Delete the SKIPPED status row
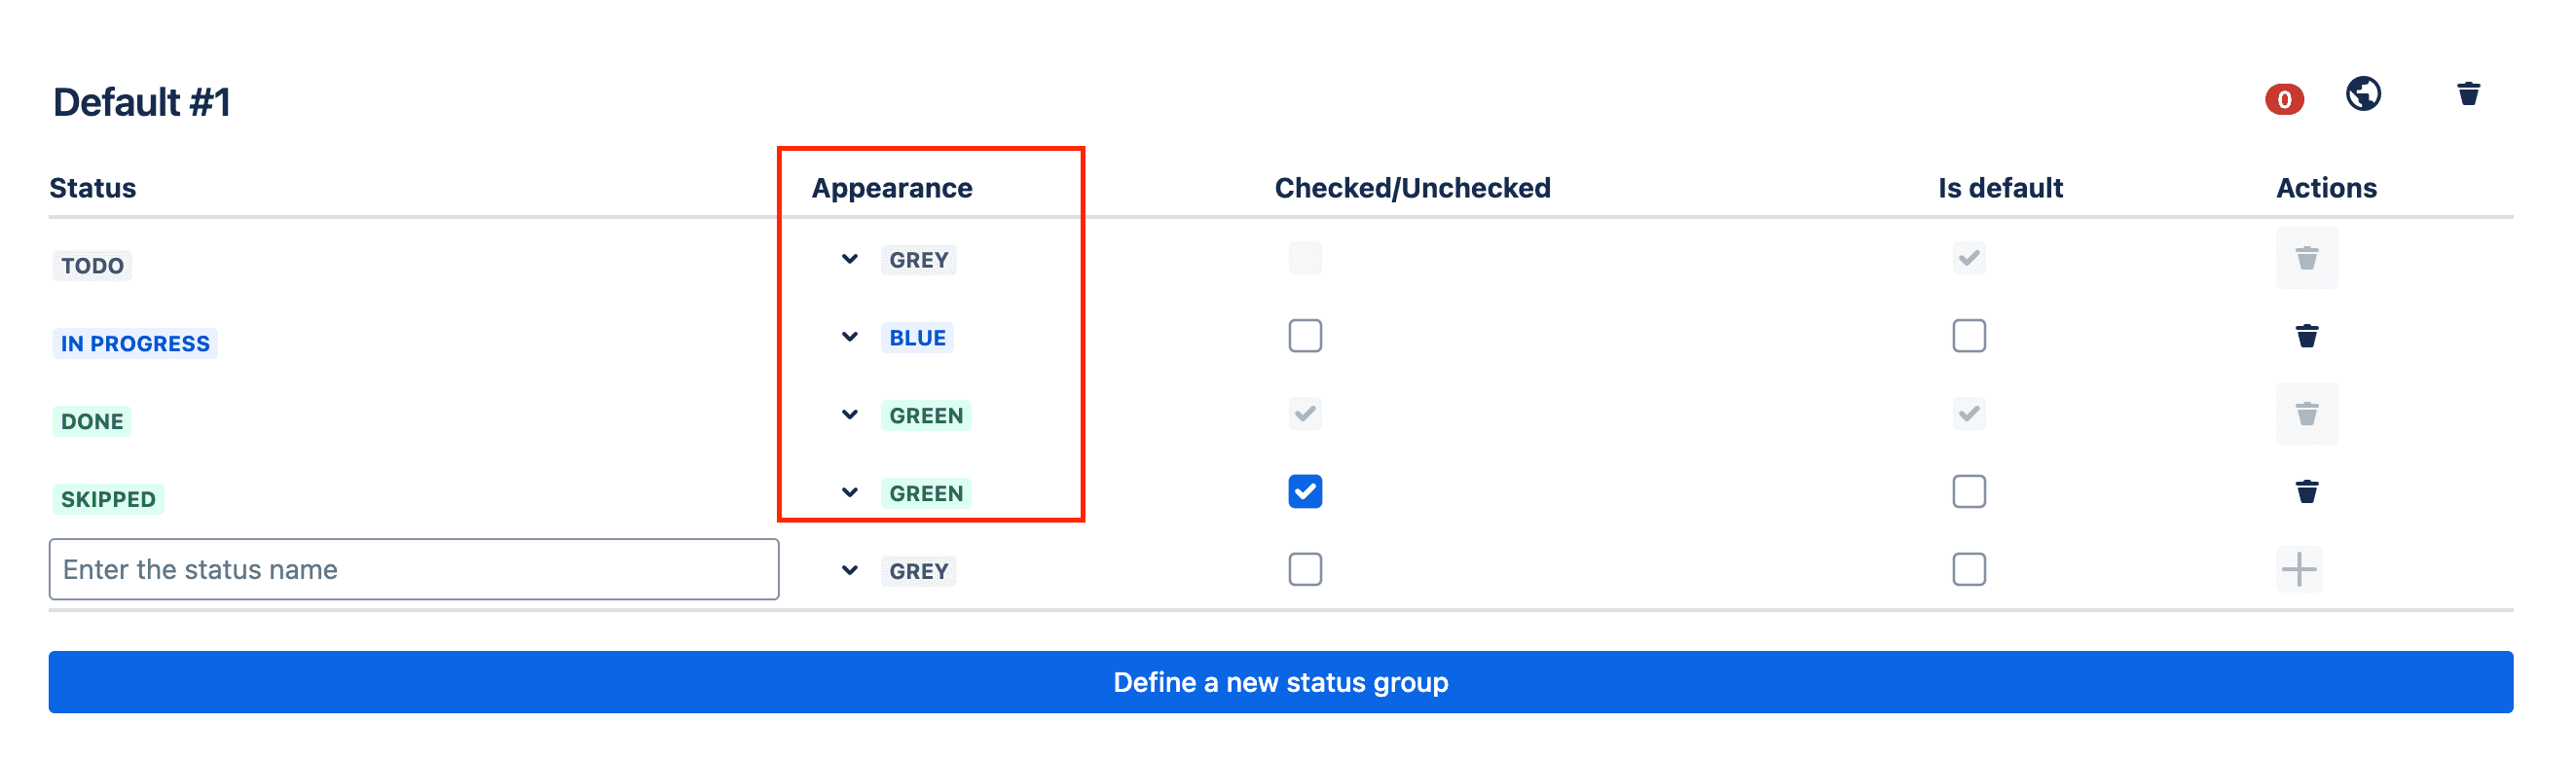 point(2307,491)
